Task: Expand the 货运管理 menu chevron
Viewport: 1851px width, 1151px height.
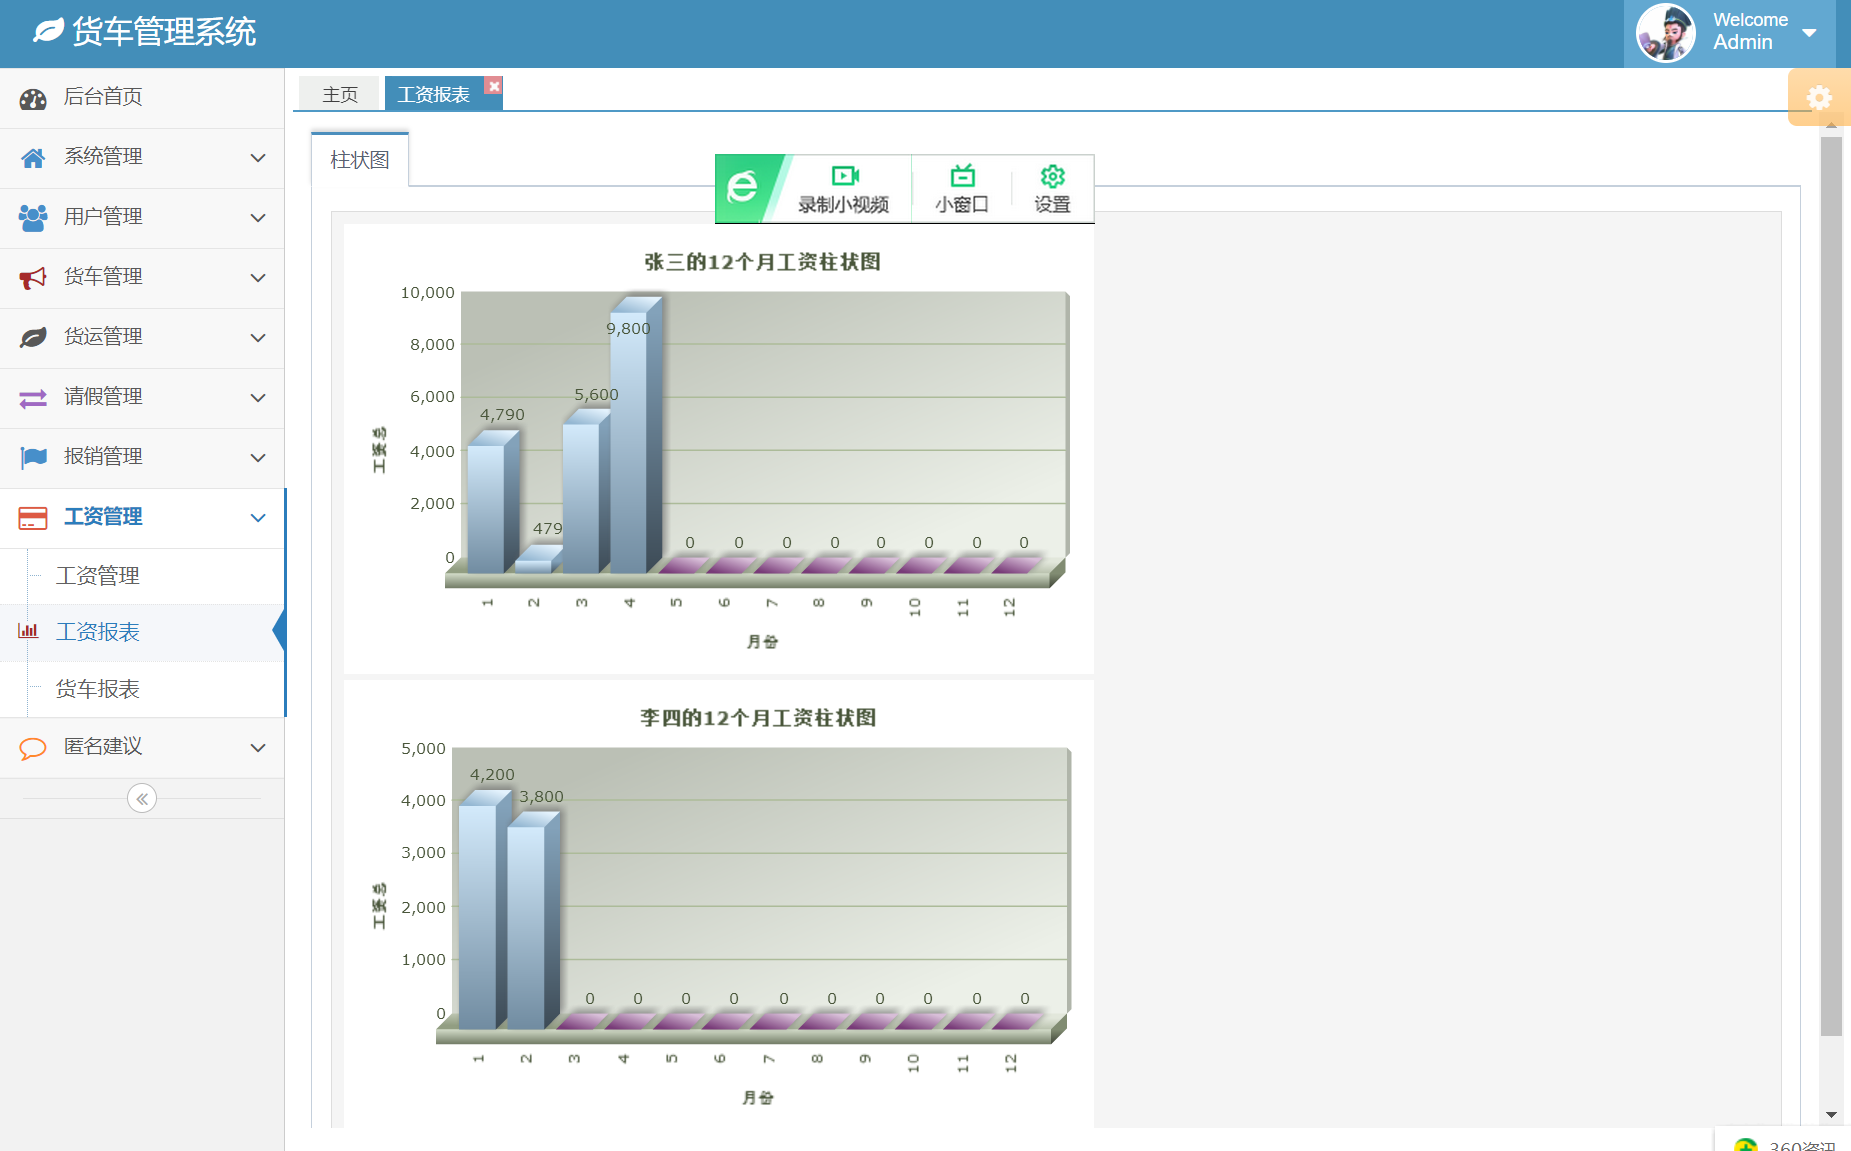Action: (x=258, y=338)
